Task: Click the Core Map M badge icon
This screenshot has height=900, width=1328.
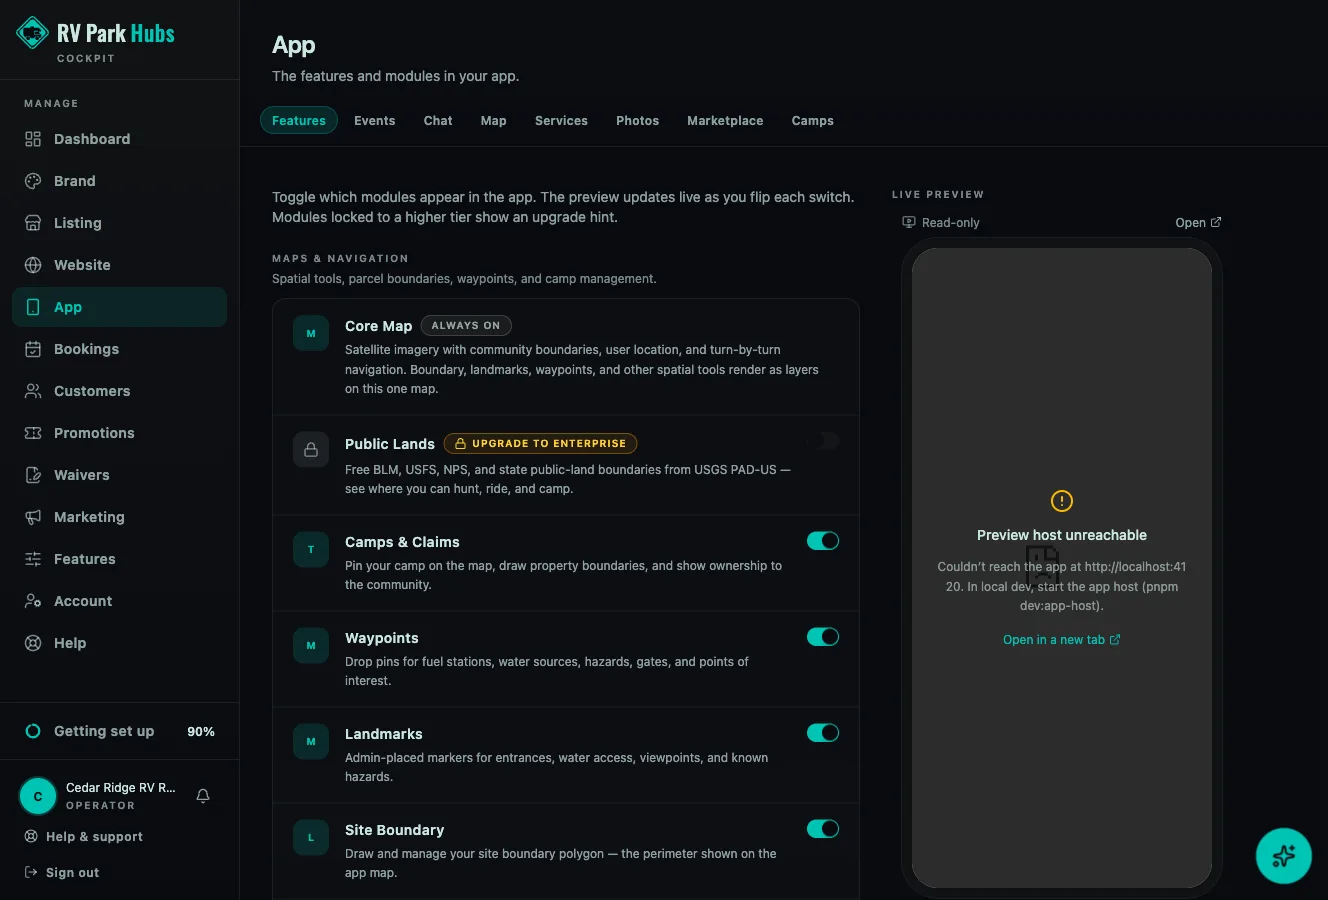Action: click(x=311, y=333)
